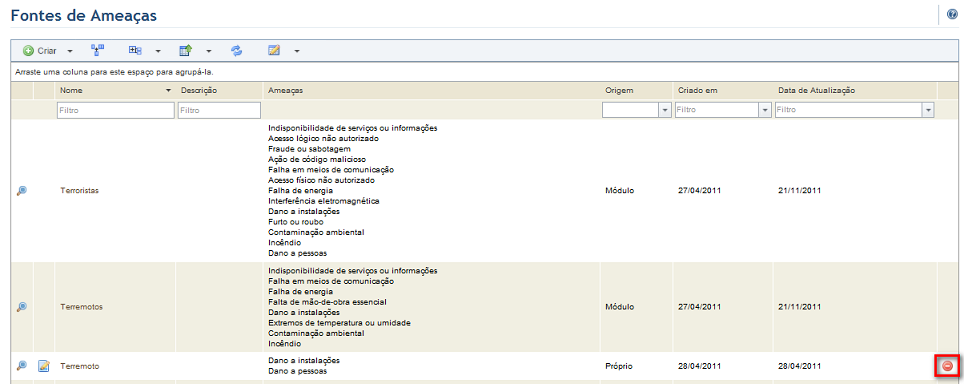
Task: Click 'Interferência eletromagnética' threat text
Action: click(x=324, y=201)
